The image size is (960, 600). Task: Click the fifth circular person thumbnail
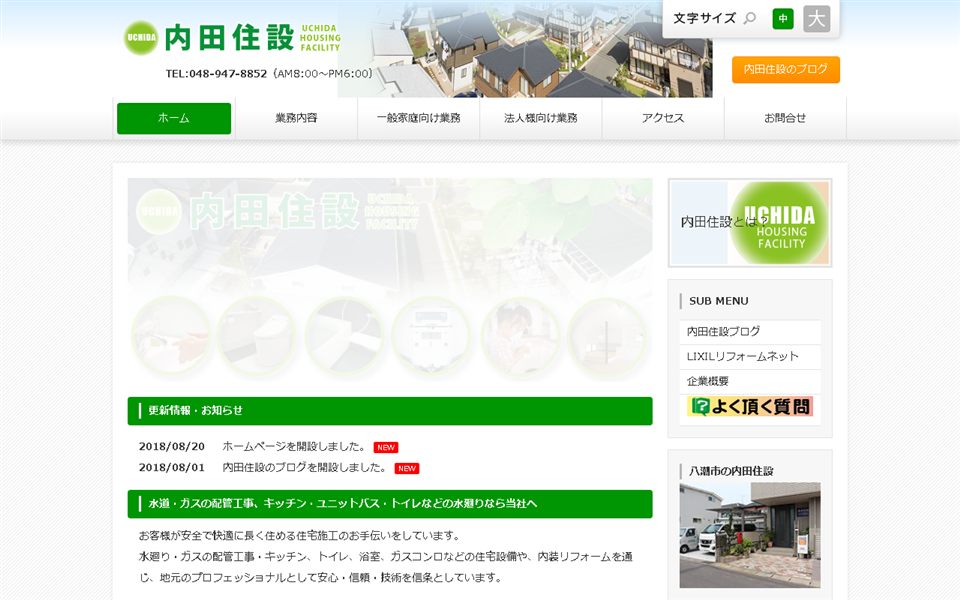[520, 335]
